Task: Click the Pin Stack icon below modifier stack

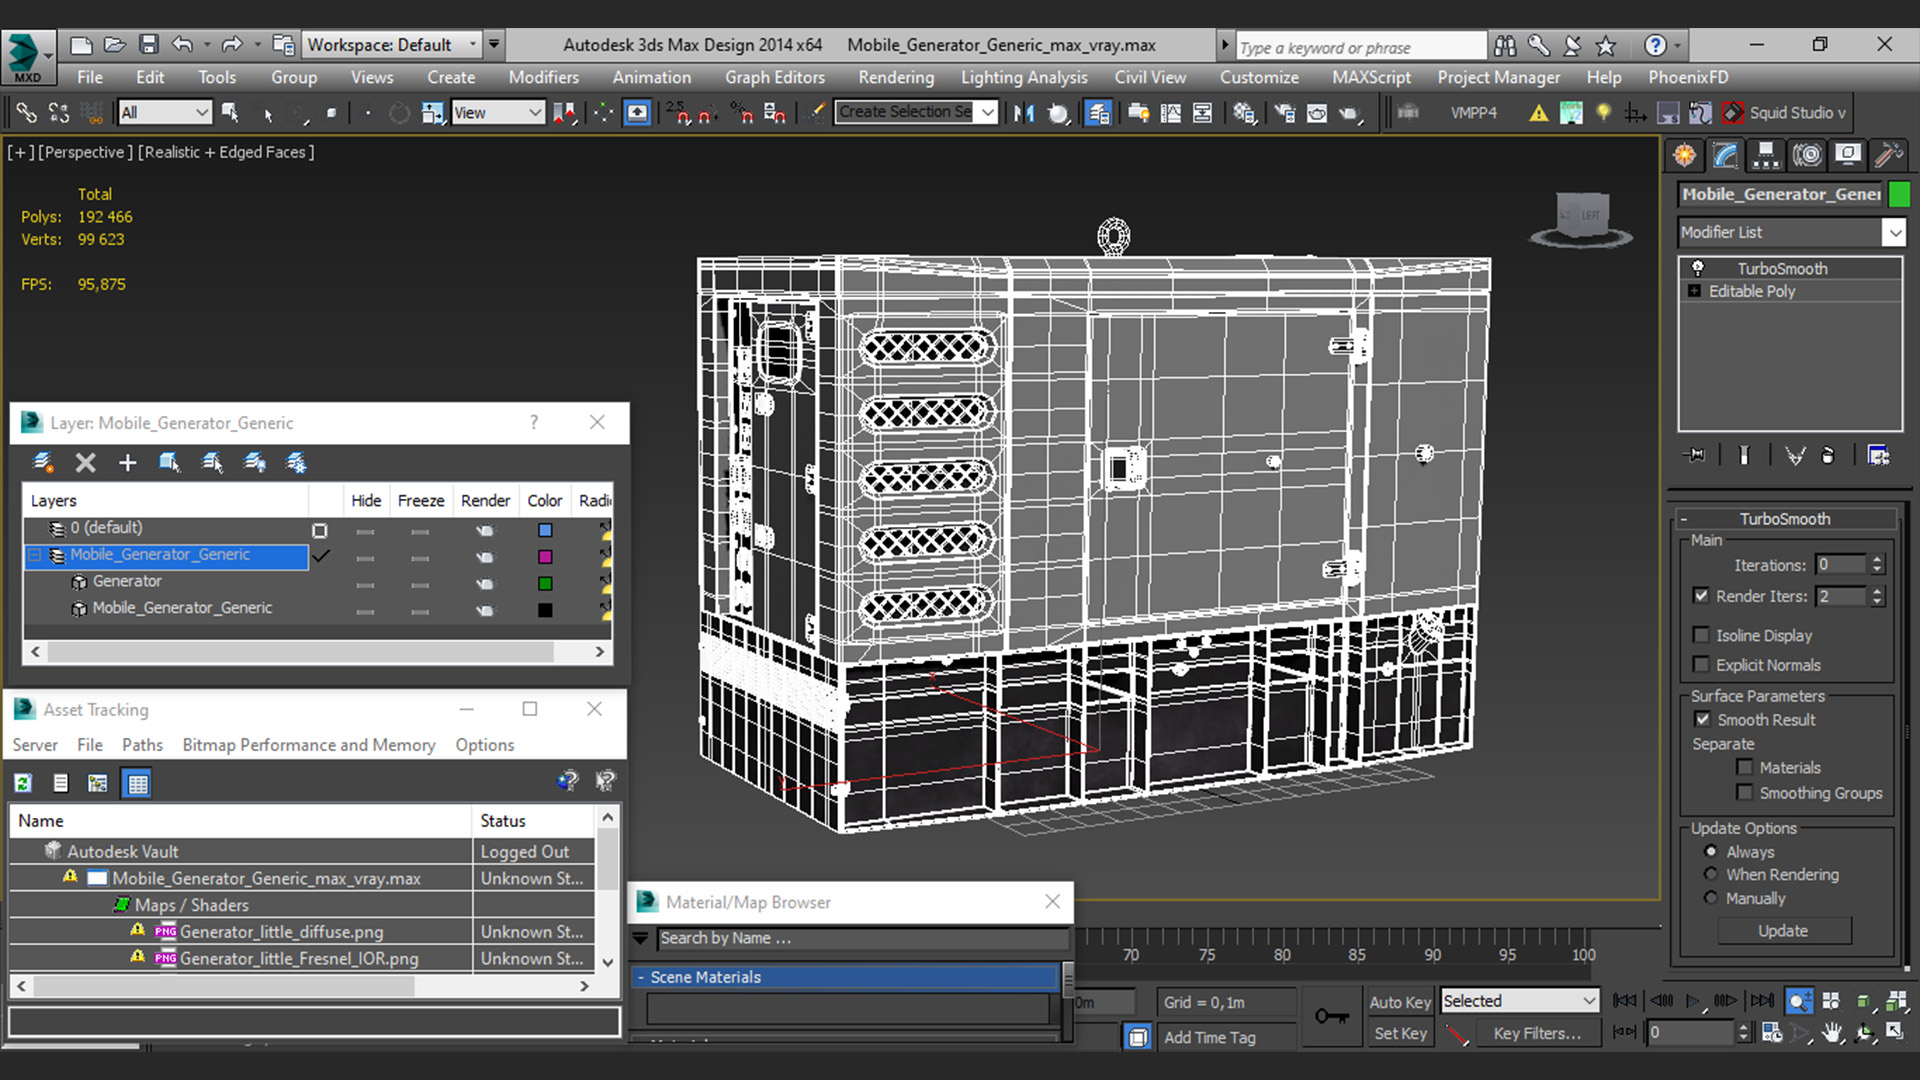Action: click(1694, 455)
